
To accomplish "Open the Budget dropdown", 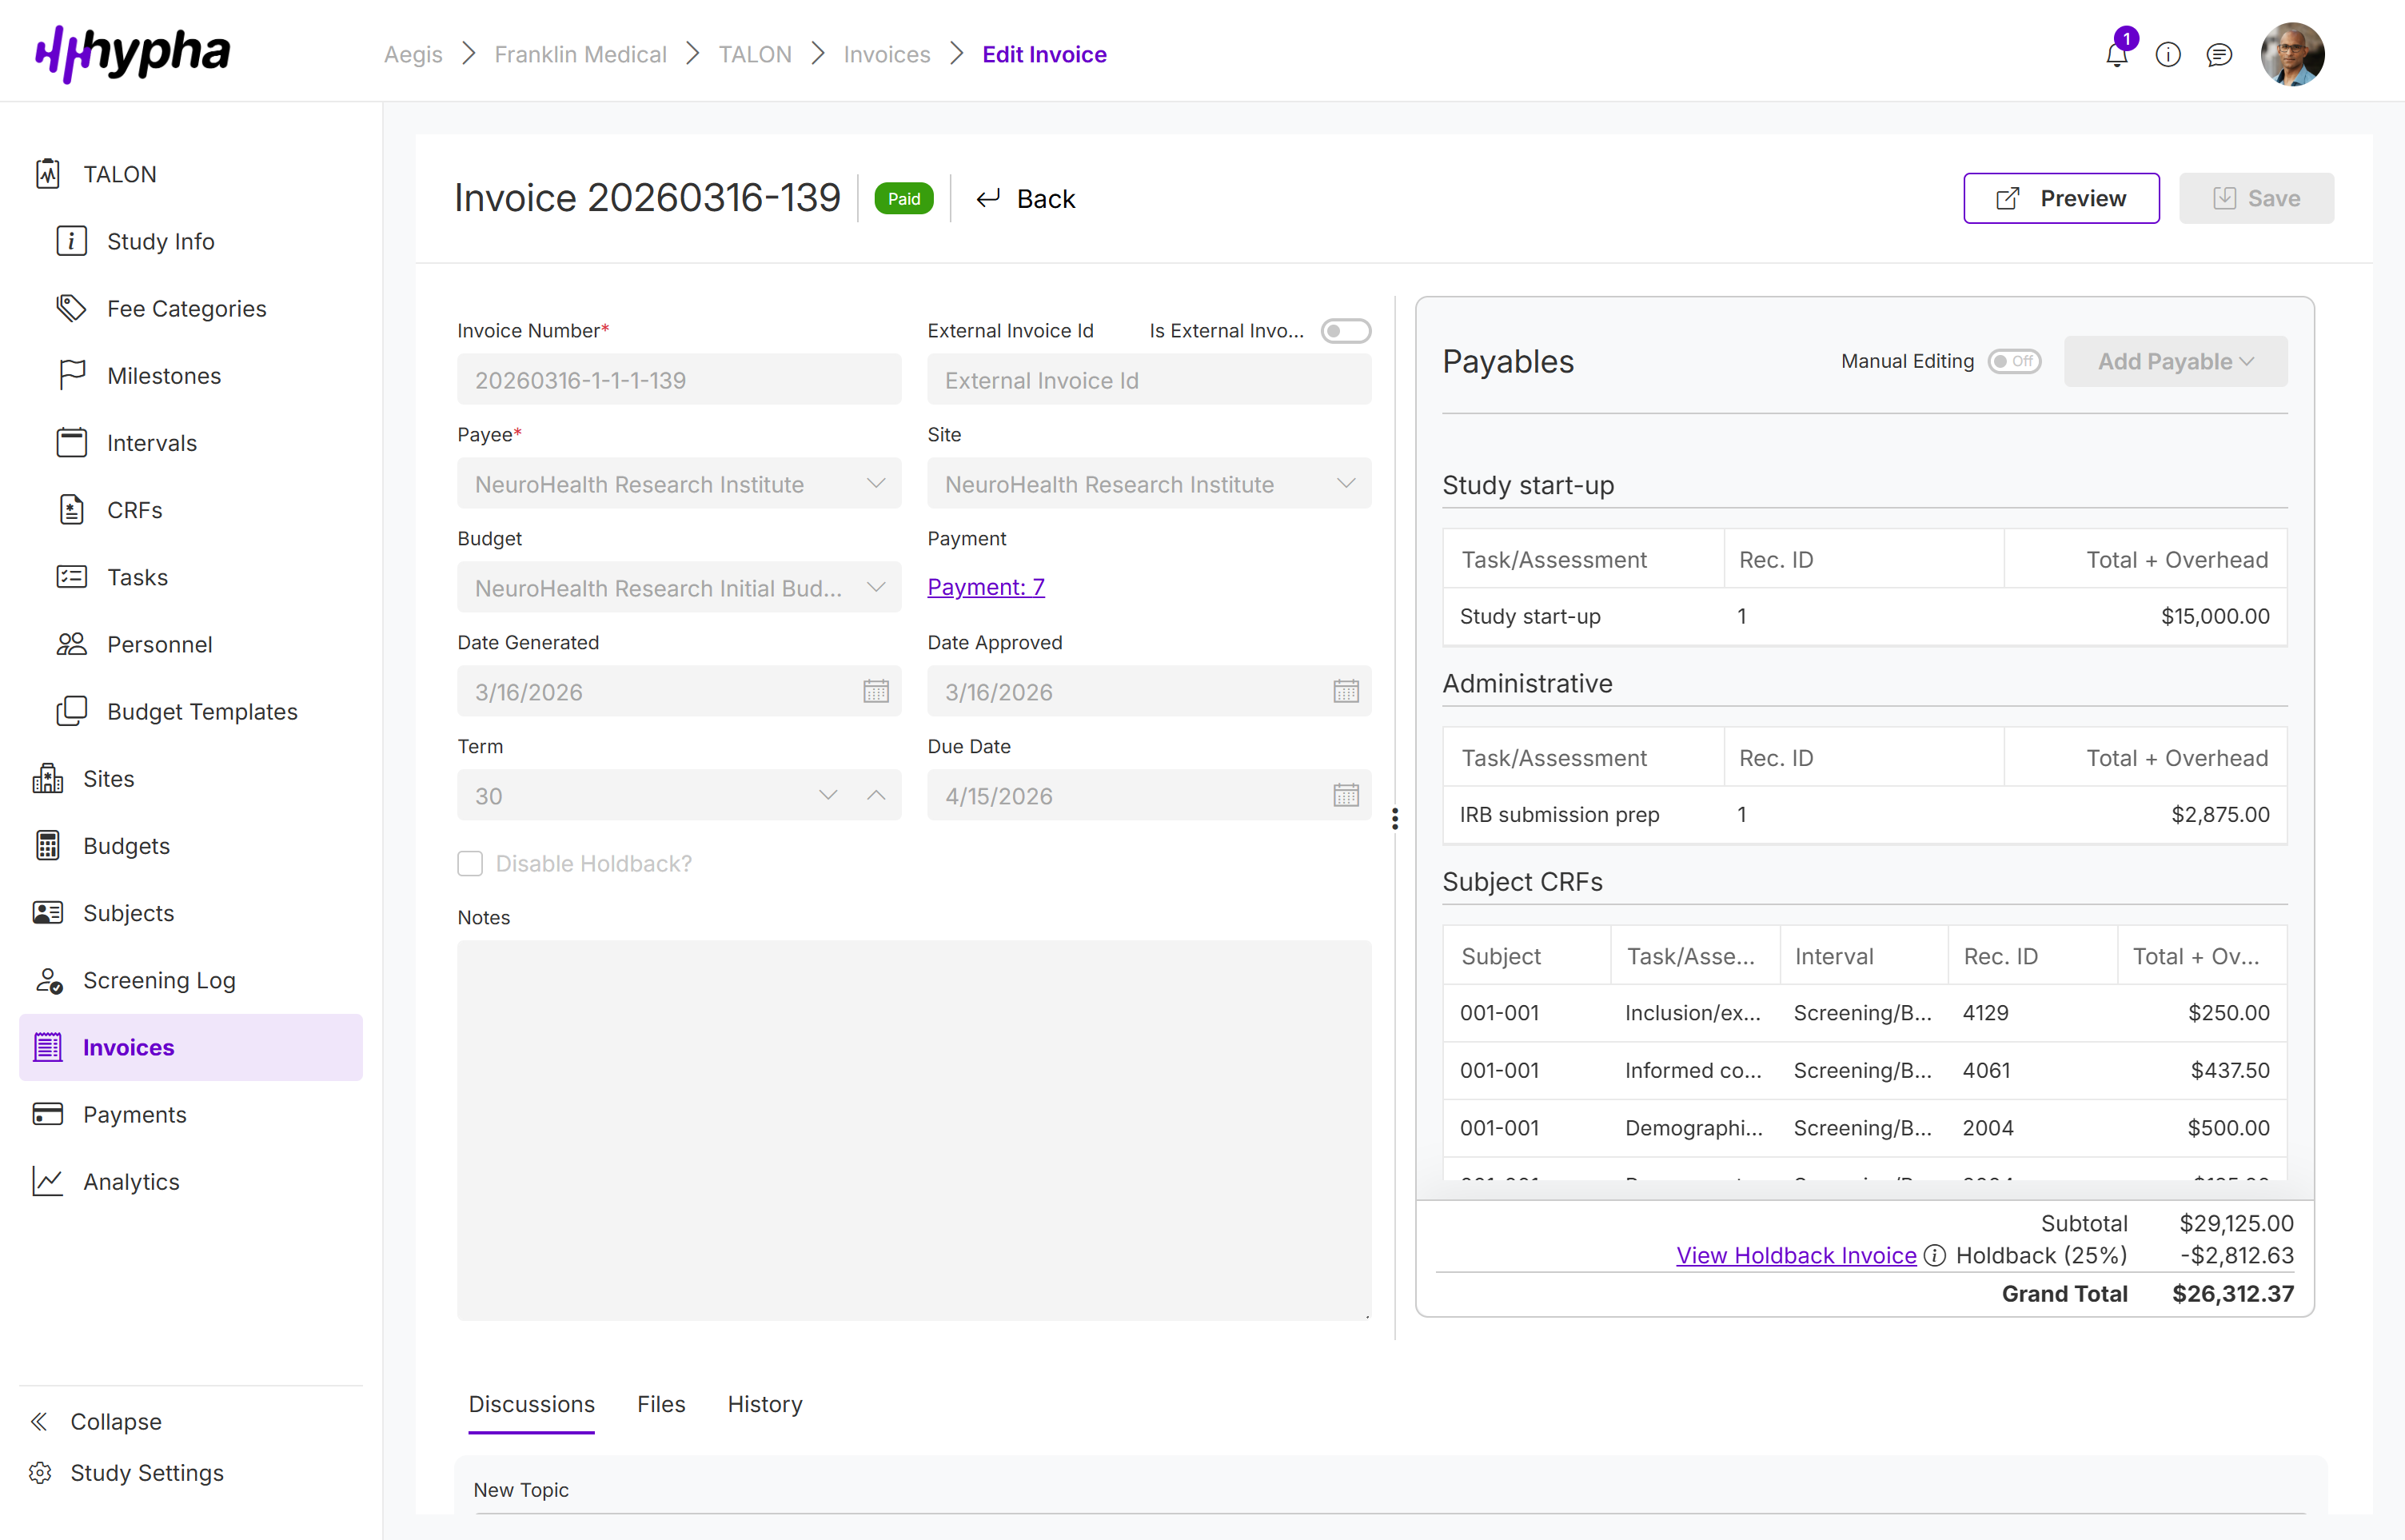I will click(x=876, y=587).
